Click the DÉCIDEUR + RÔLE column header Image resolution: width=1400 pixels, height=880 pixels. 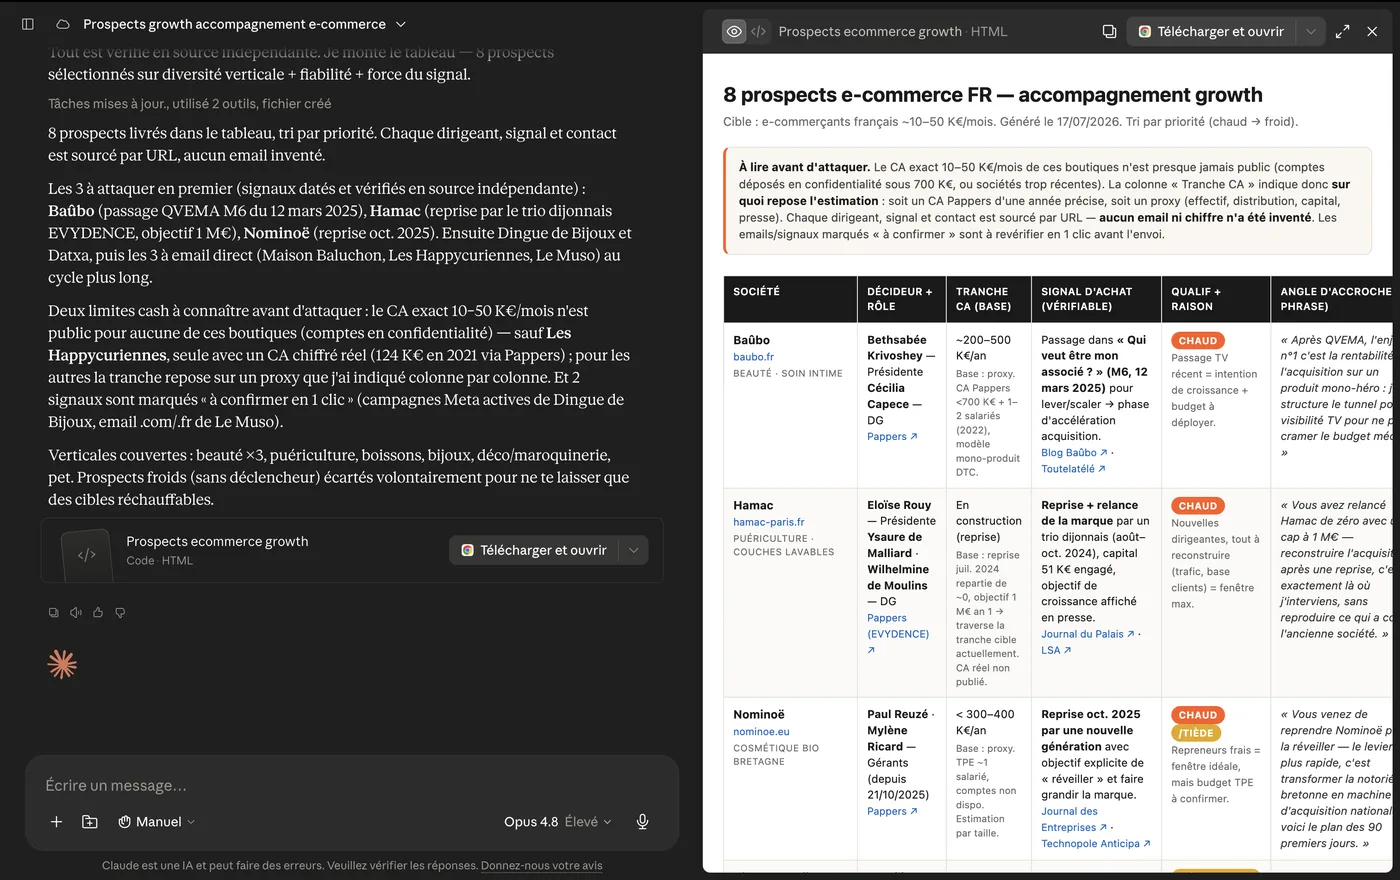point(902,299)
